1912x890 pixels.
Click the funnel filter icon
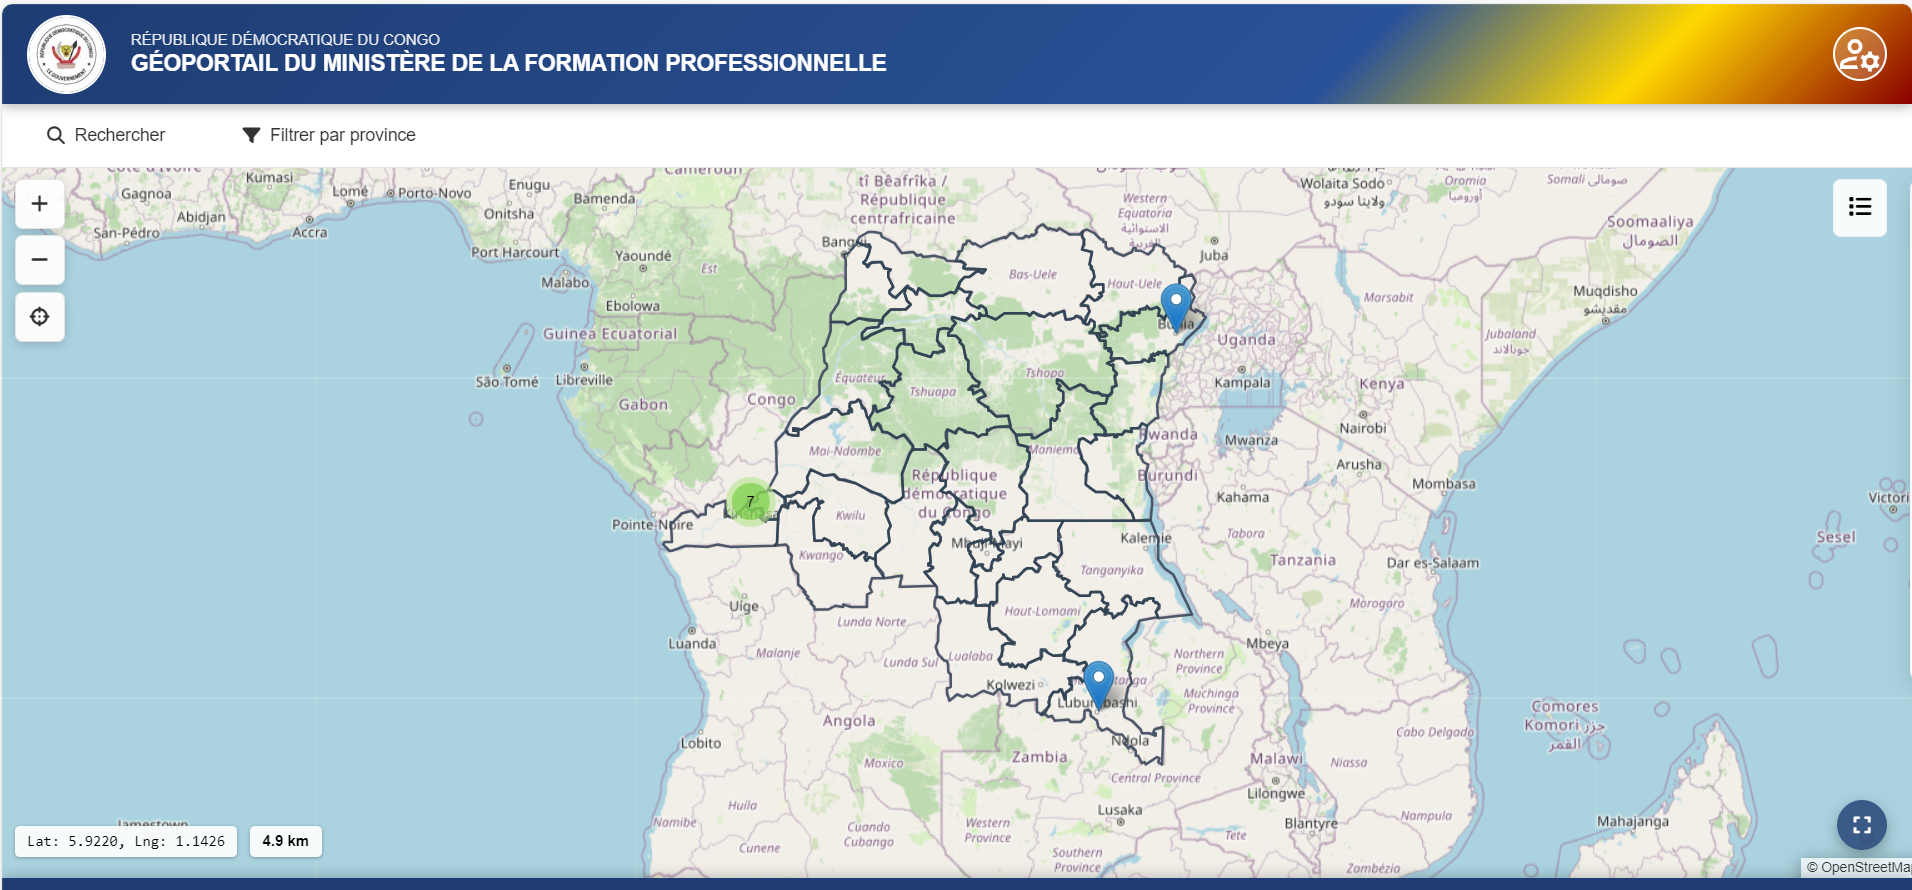251,135
